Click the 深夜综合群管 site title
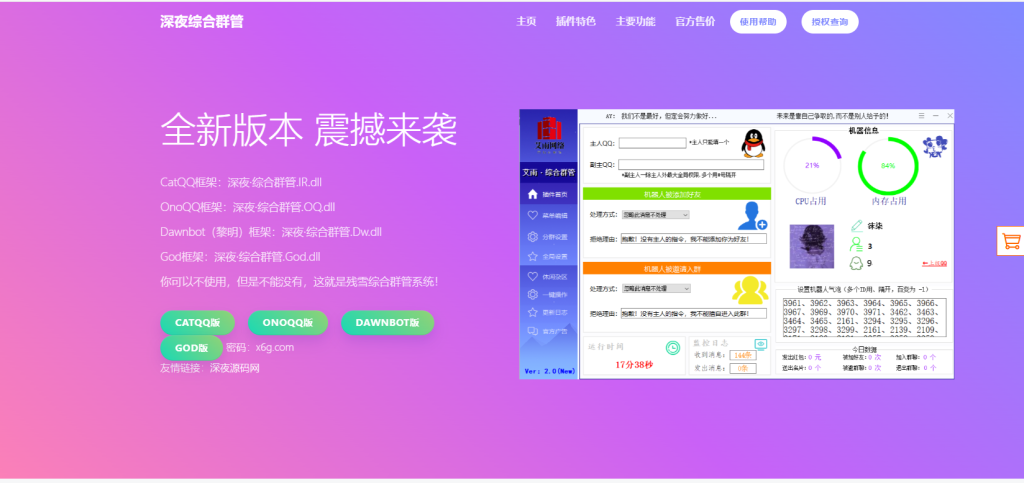Screen dimensions: 1024x483 coord(202,22)
